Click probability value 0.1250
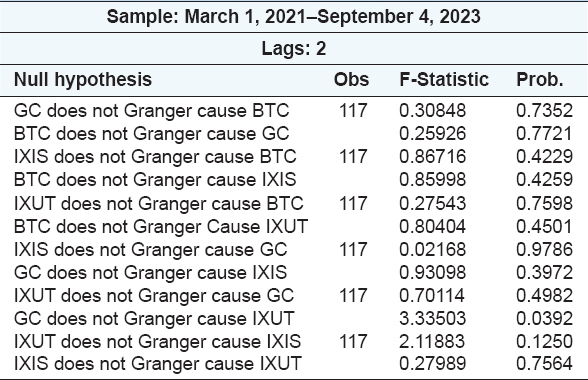Screen dimensions: 588x380 544,342
